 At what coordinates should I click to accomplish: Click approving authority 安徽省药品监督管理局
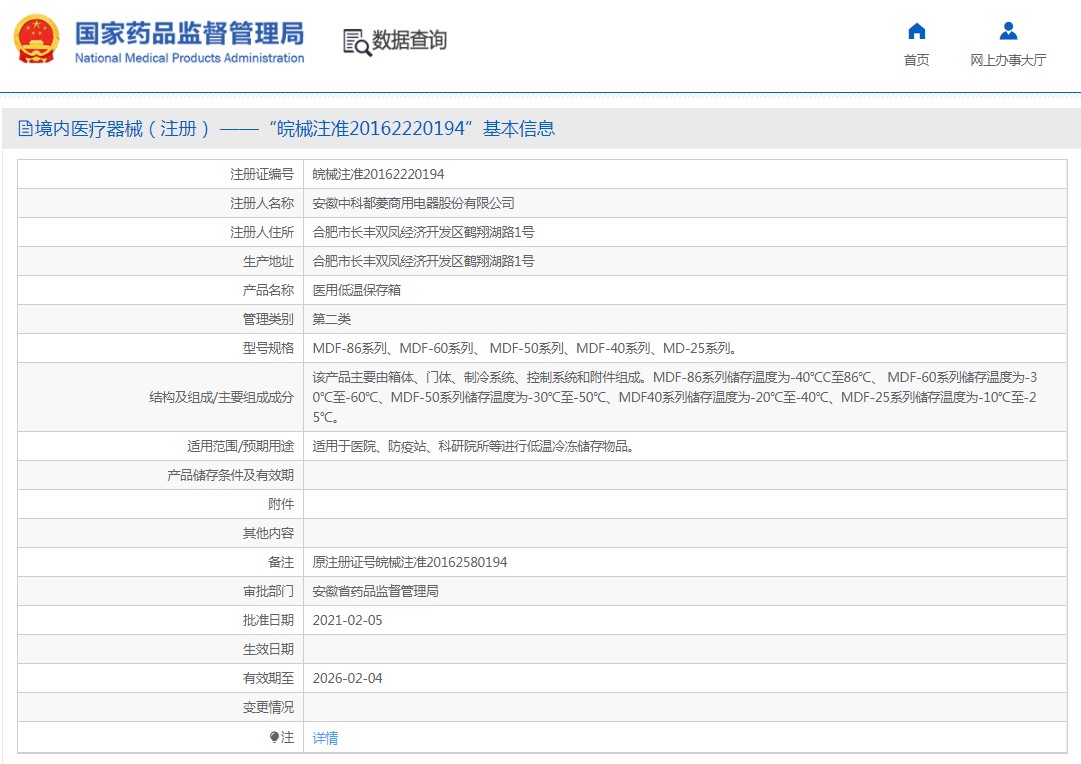(x=376, y=591)
